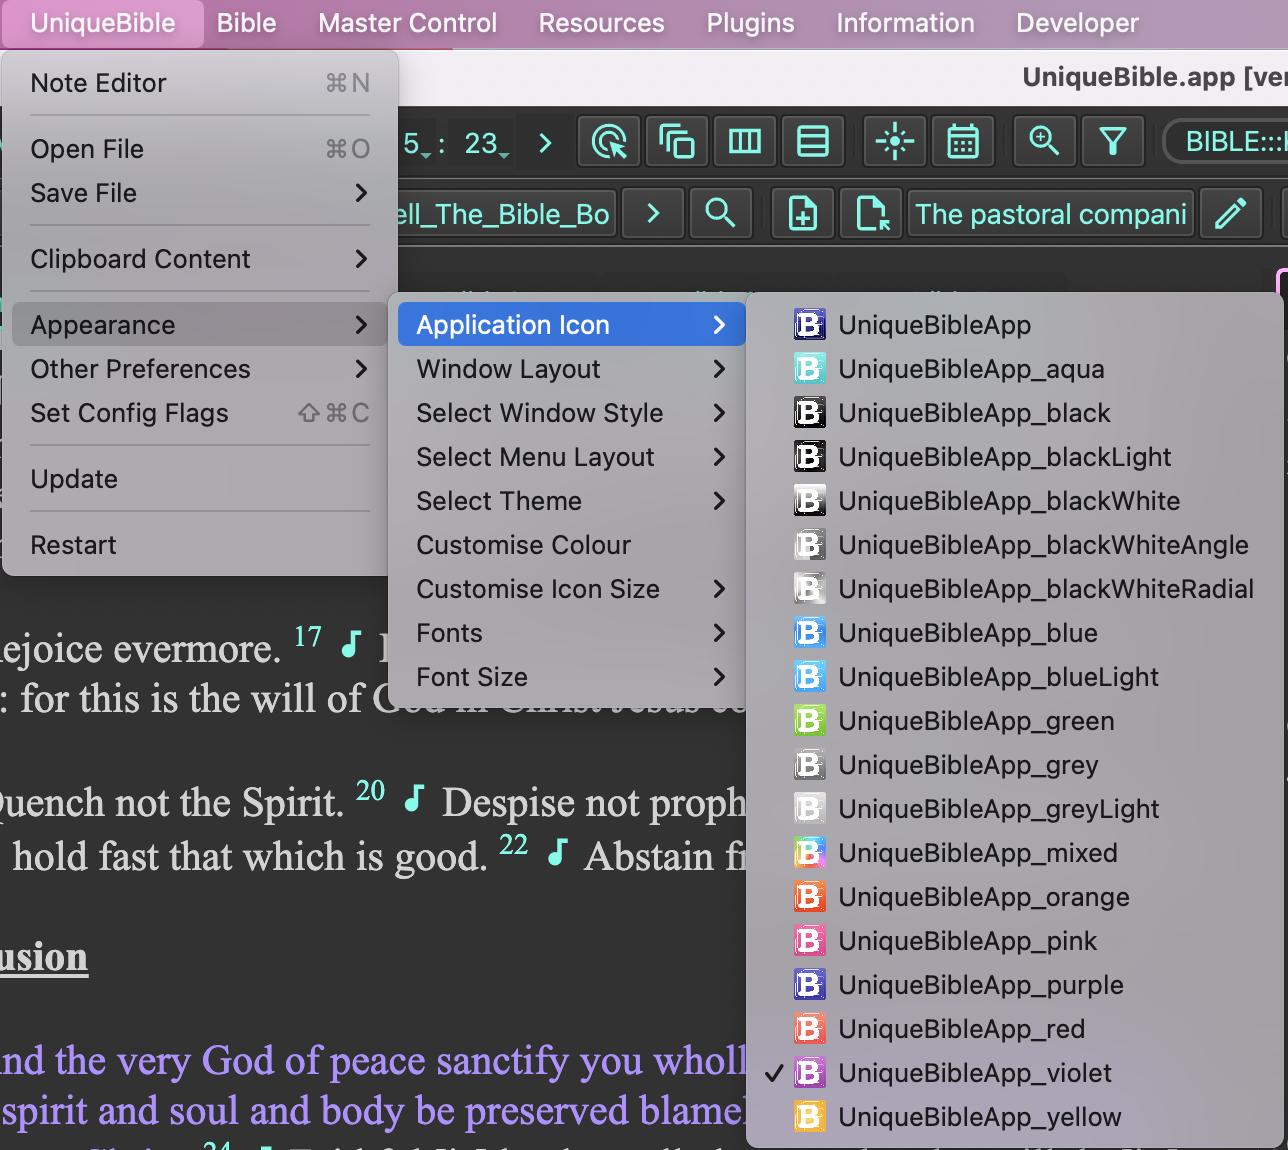Expand the Font Size submenu
The image size is (1288, 1150).
[x=571, y=677]
